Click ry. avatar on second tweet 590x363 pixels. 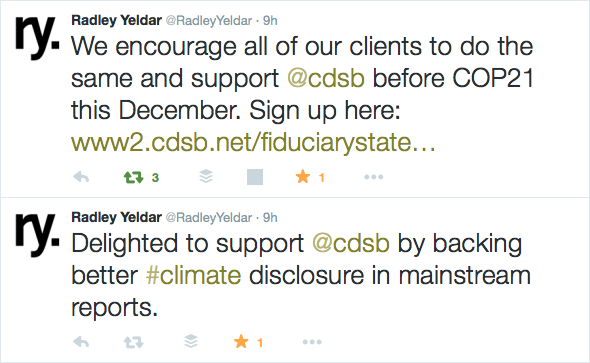point(37,234)
